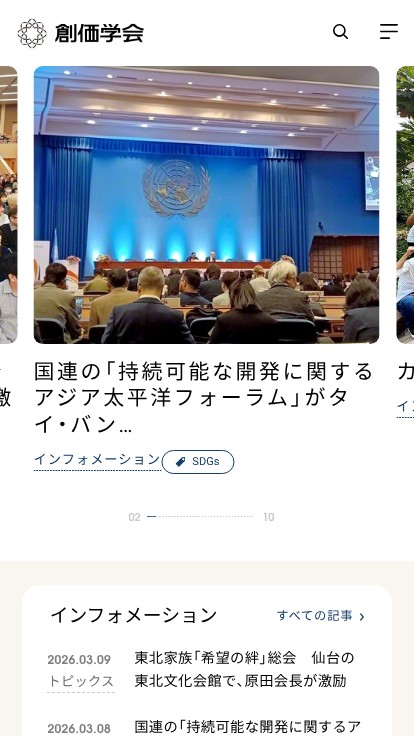The image size is (414, 736).
Task: Click the carousel progress bar between 02 and 10
Action: coord(200,517)
